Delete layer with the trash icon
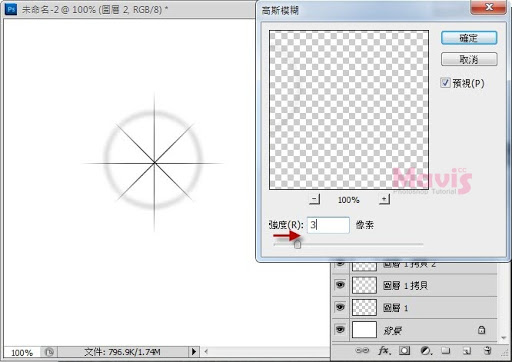The width and height of the screenshot is (512, 362). click(487, 350)
